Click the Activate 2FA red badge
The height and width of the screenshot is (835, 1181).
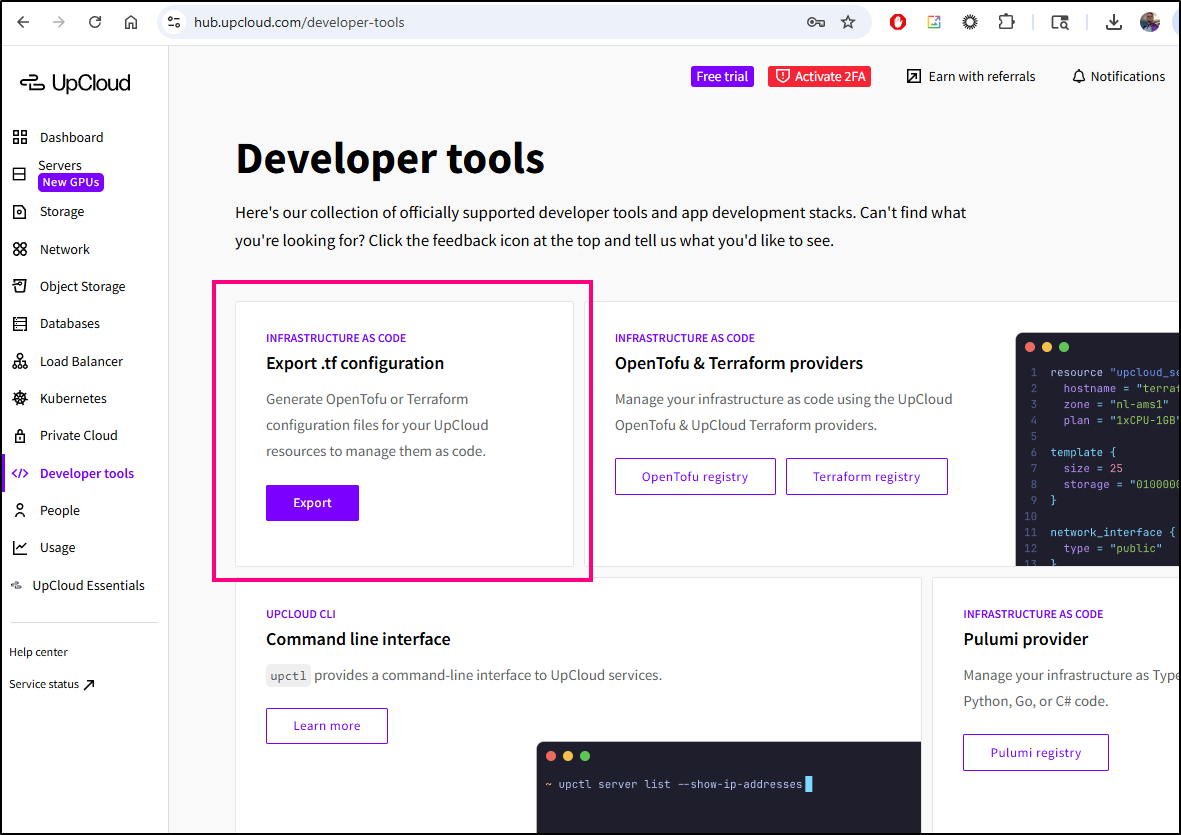coord(819,77)
